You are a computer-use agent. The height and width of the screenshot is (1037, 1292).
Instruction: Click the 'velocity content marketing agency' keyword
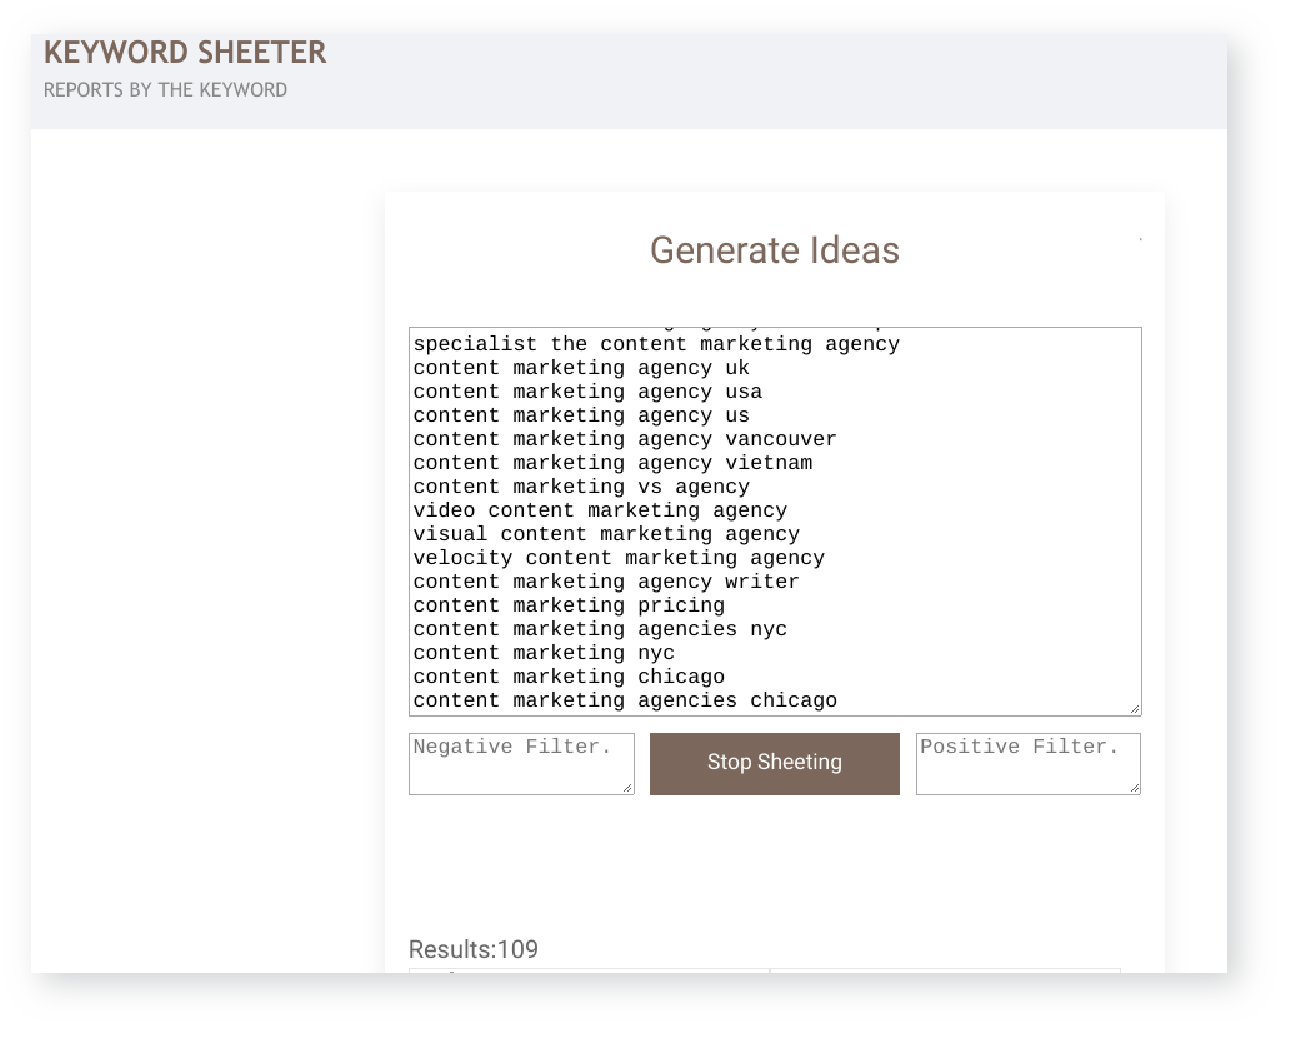618,558
